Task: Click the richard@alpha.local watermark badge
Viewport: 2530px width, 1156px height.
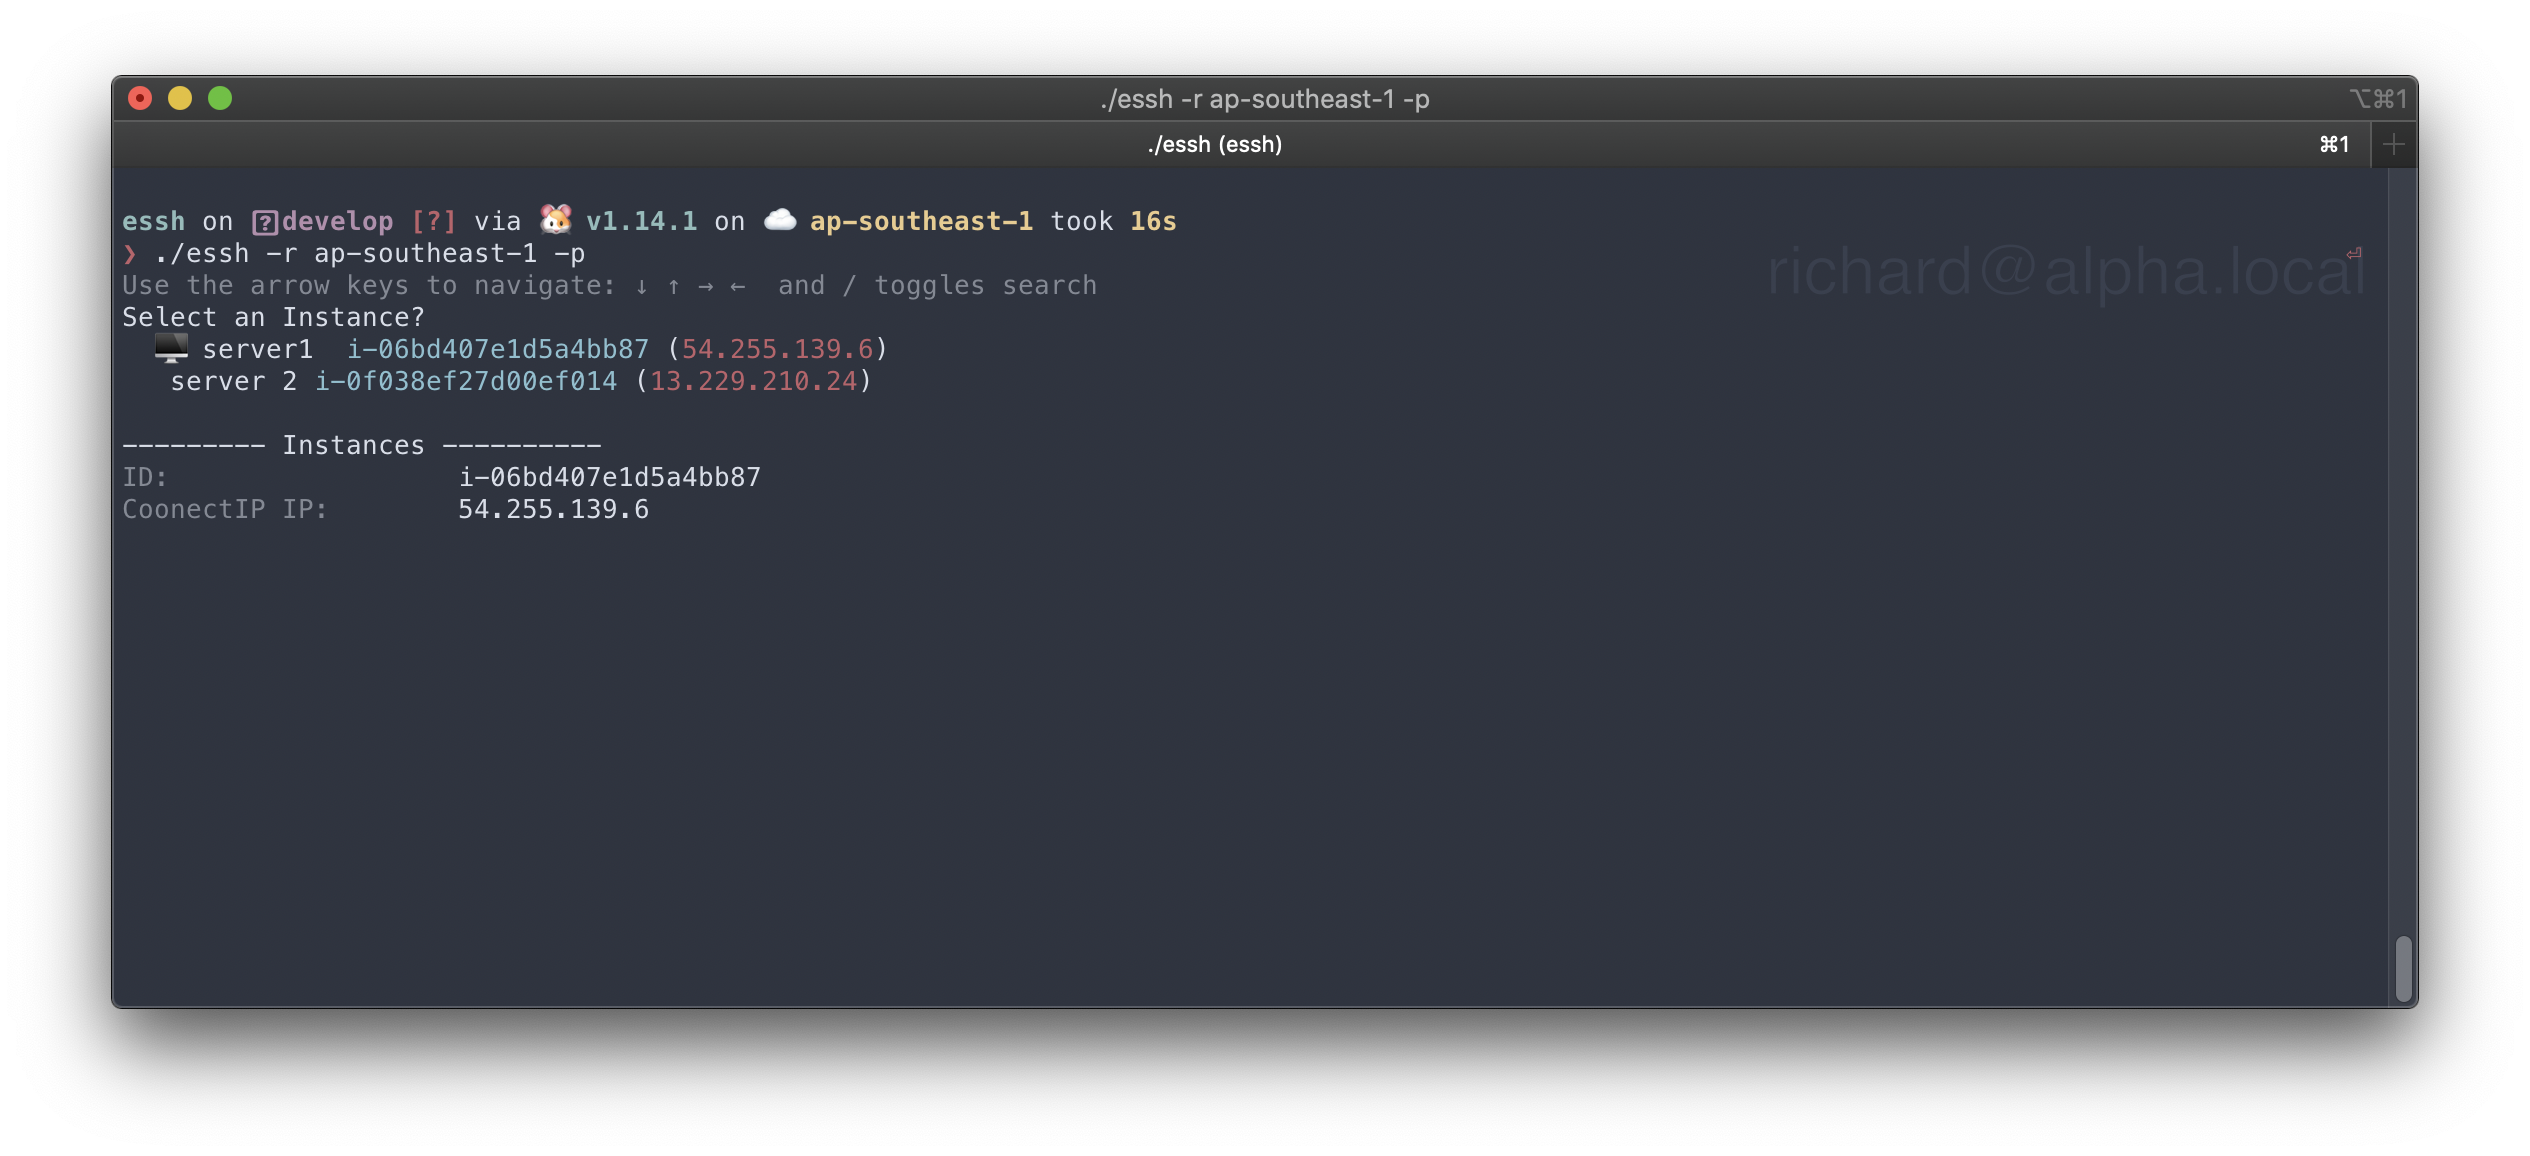Action: point(2065,272)
